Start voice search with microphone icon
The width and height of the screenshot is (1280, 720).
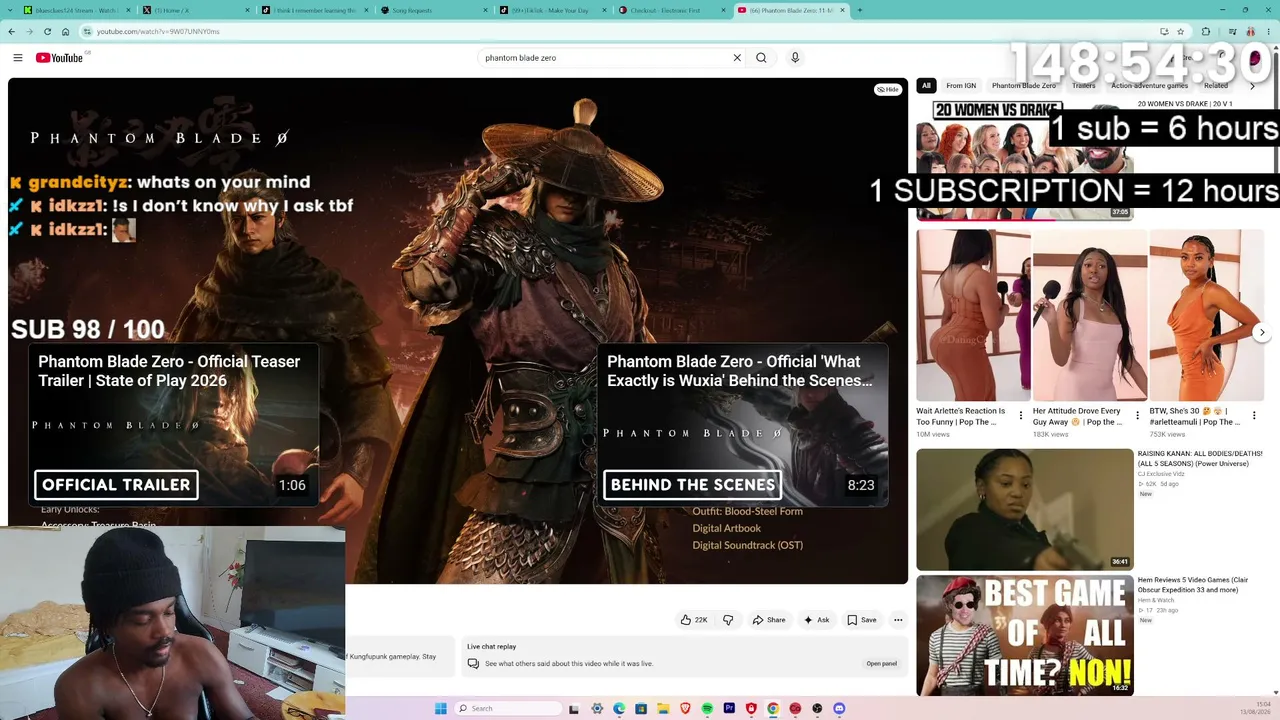795,58
